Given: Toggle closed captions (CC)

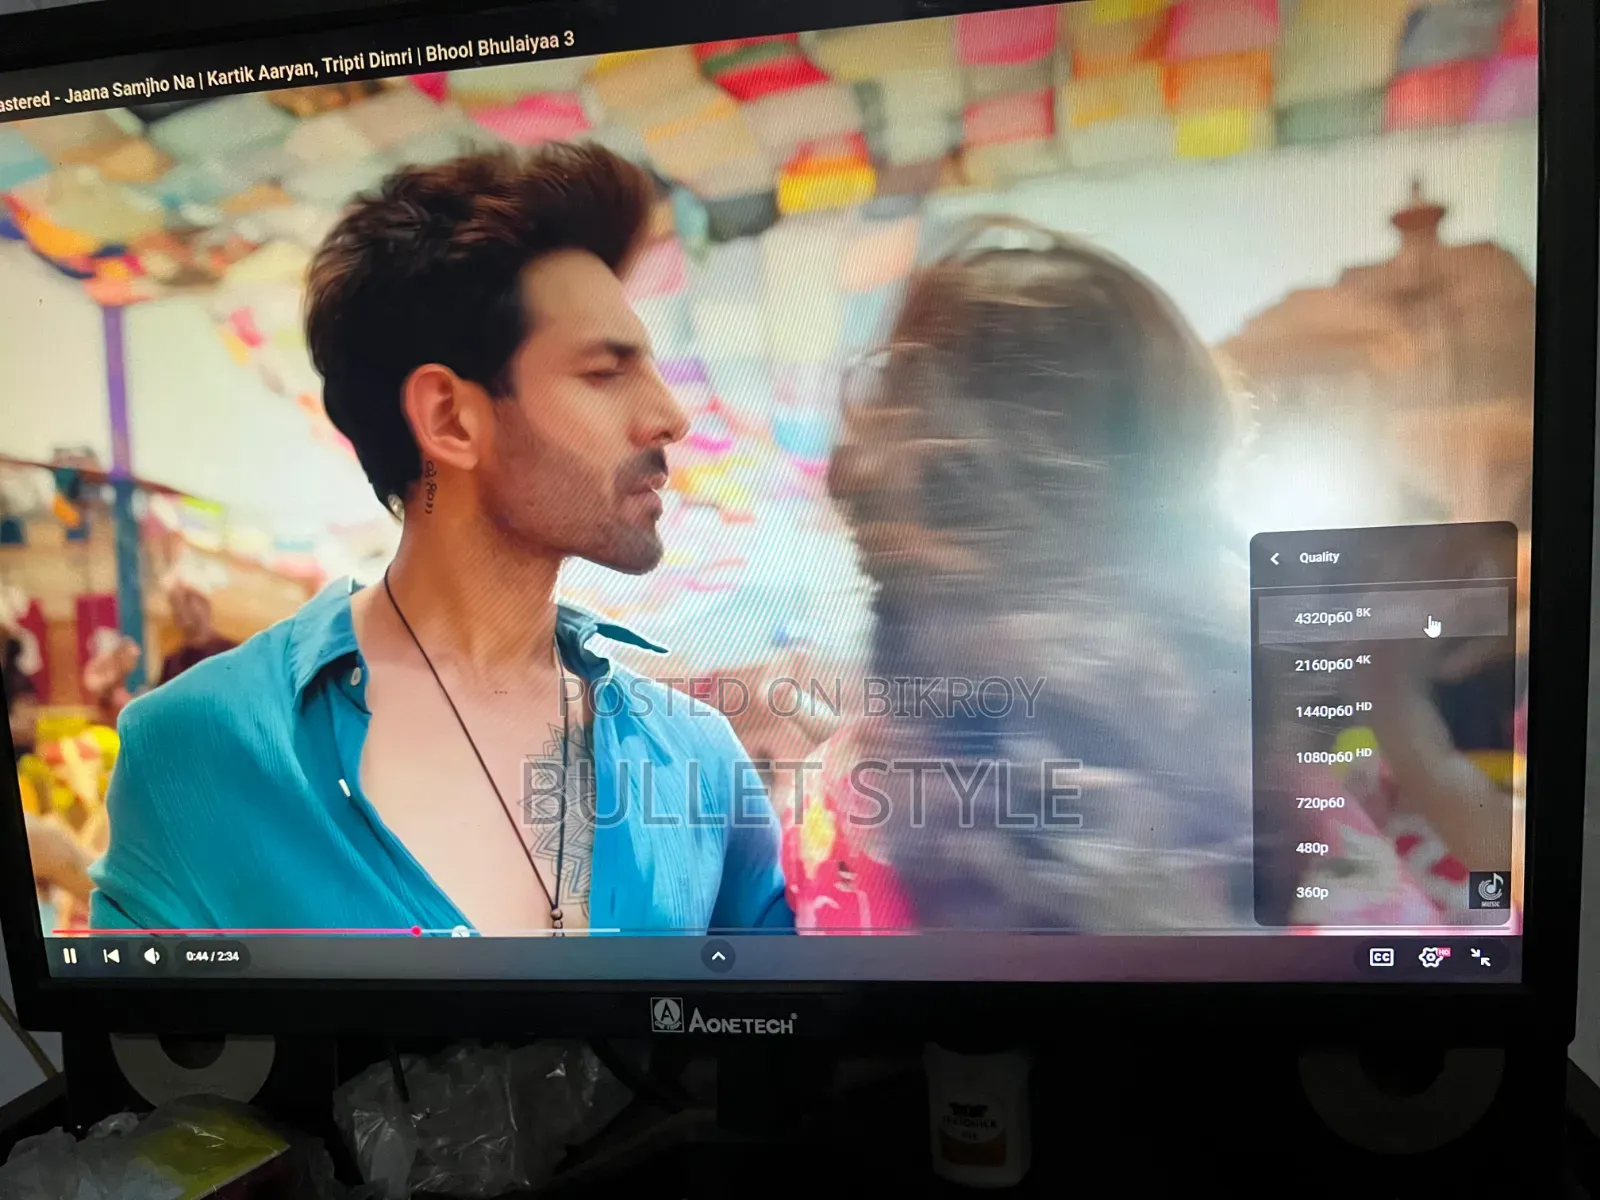Looking at the screenshot, I should pyautogui.click(x=1381, y=957).
